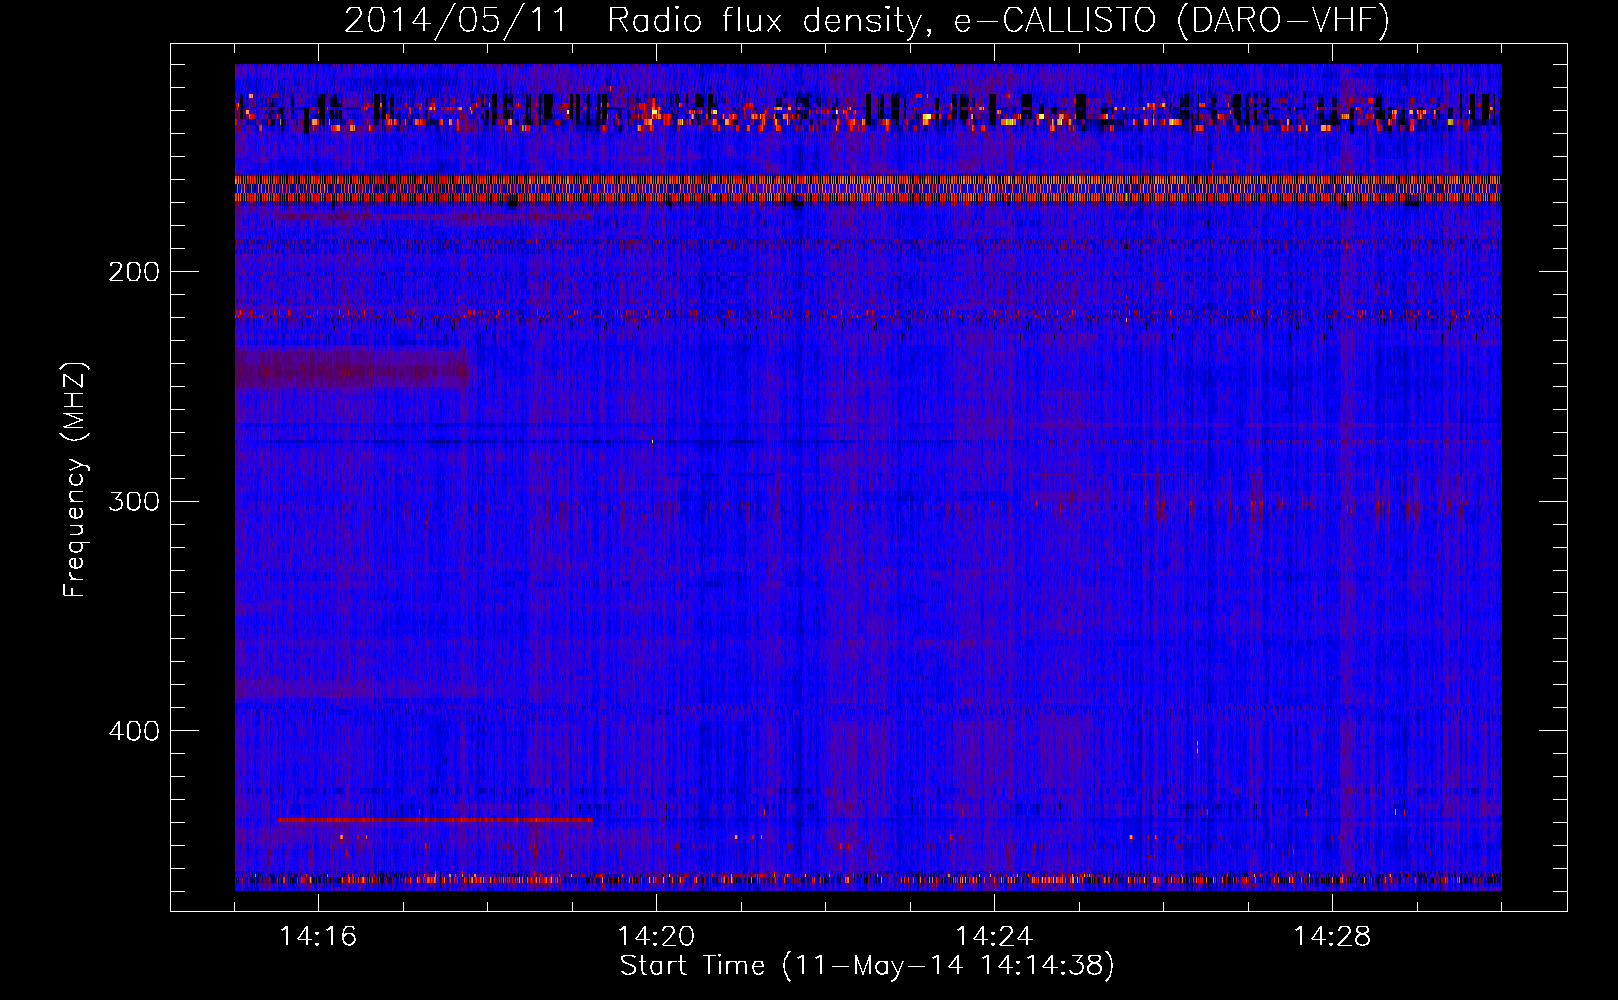This screenshot has width=1618, height=1000.
Task: Click the dark red patch near 245 MHz
Action: (x=352, y=367)
